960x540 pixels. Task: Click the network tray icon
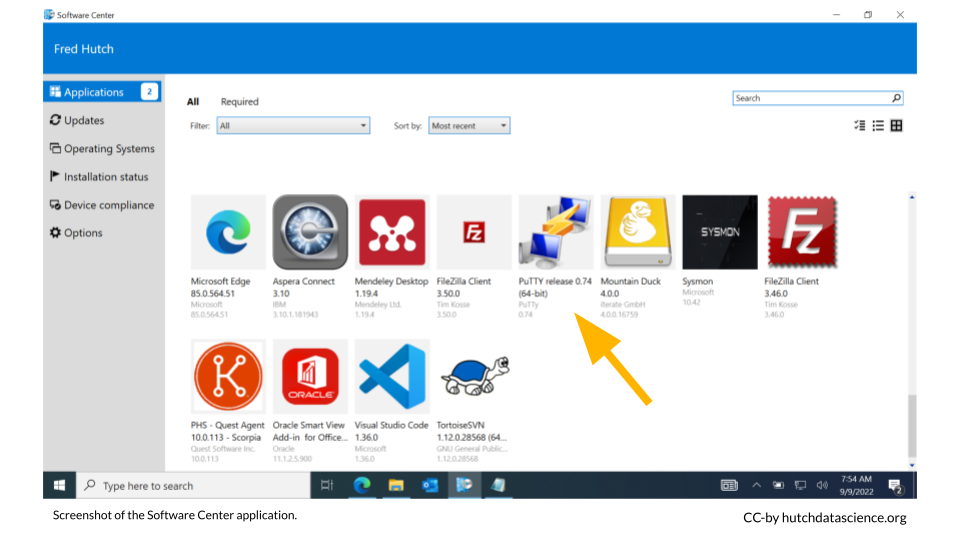tap(800, 486)
